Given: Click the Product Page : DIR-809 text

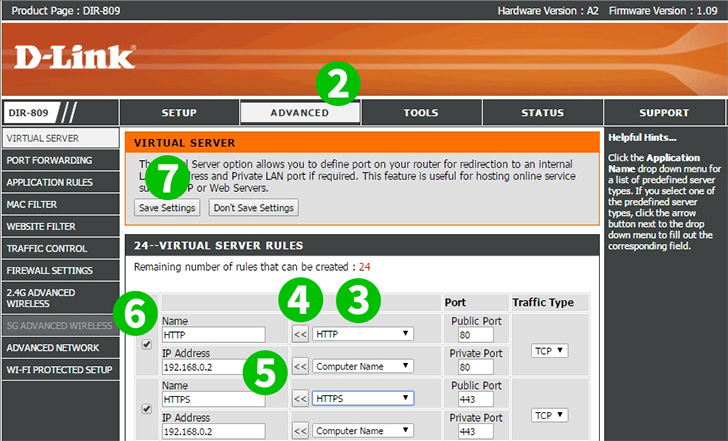Looking at the screenshot, I should pyautogui.click(x=65, y=11).
